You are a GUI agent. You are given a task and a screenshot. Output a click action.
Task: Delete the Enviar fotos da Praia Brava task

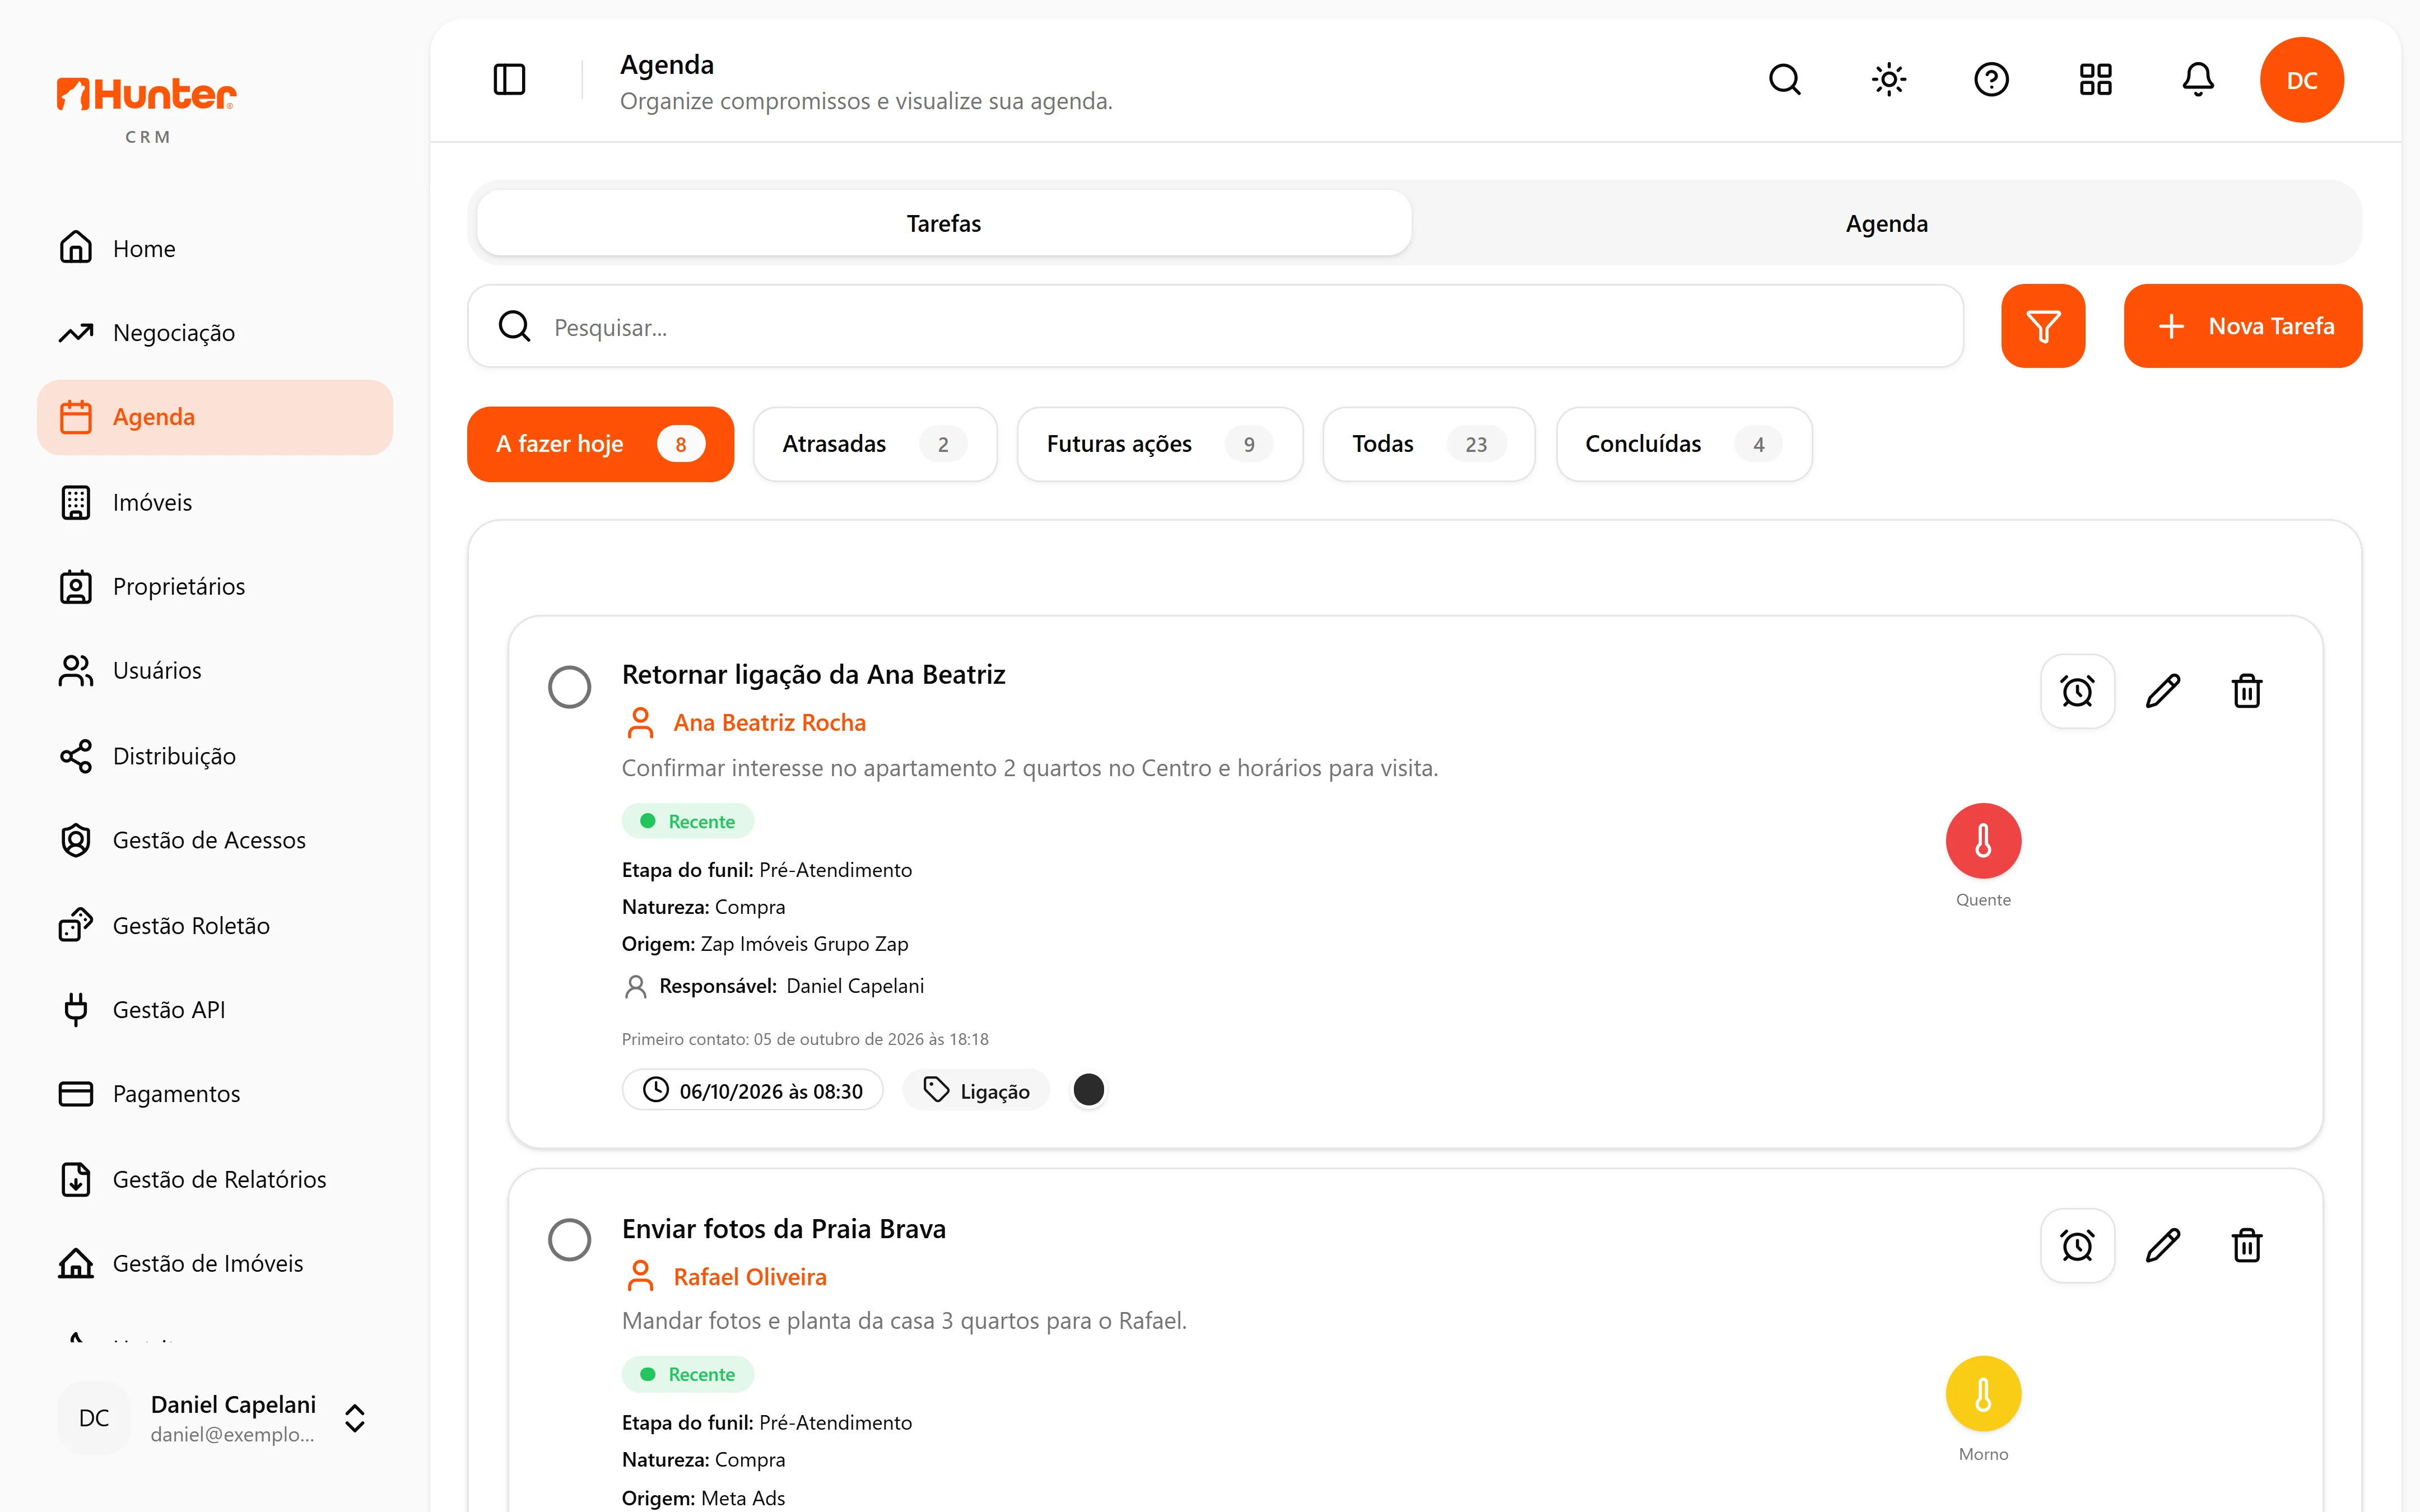point(2246,1245)
